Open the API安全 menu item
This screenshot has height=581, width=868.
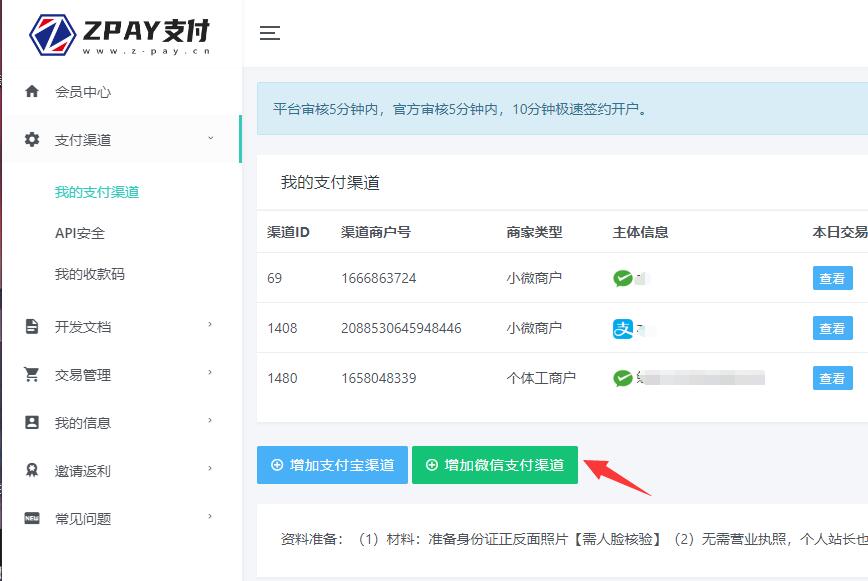tap(80, 233)
